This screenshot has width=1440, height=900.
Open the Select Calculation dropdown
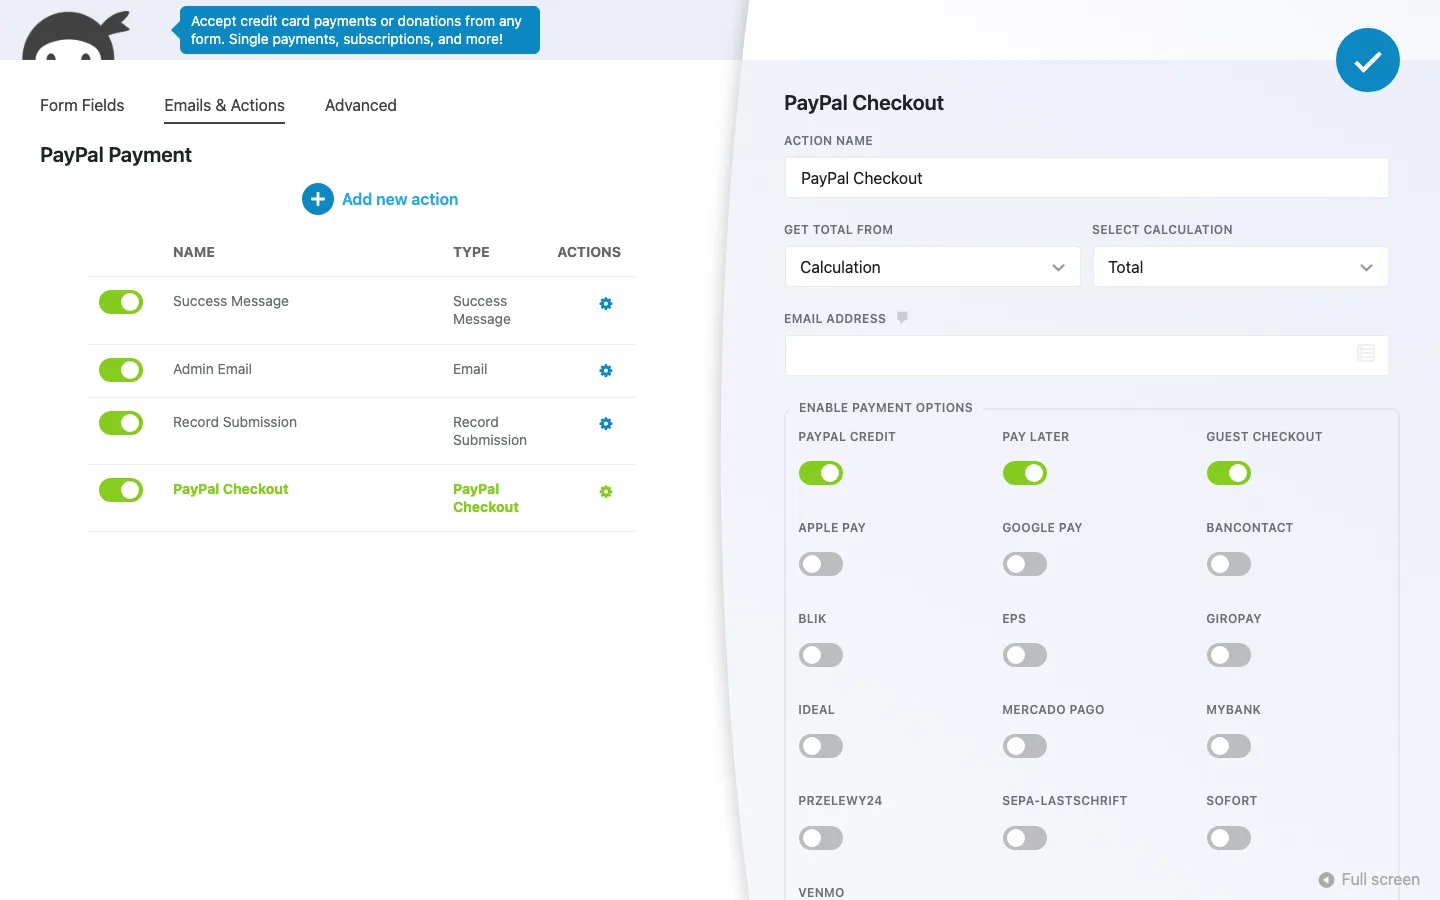click(x=1240, y=267)
